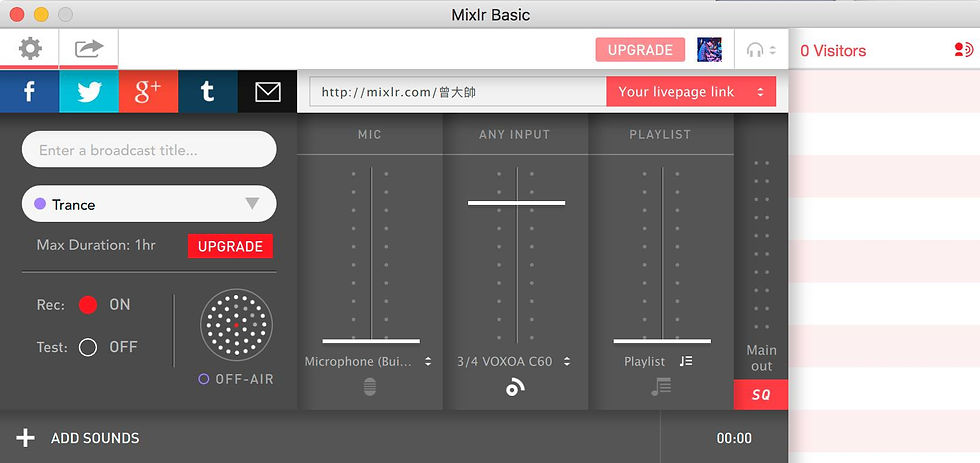
Task: Click the MIC channel volume fader
Action: pyautogui.click(x=371, y=341)
